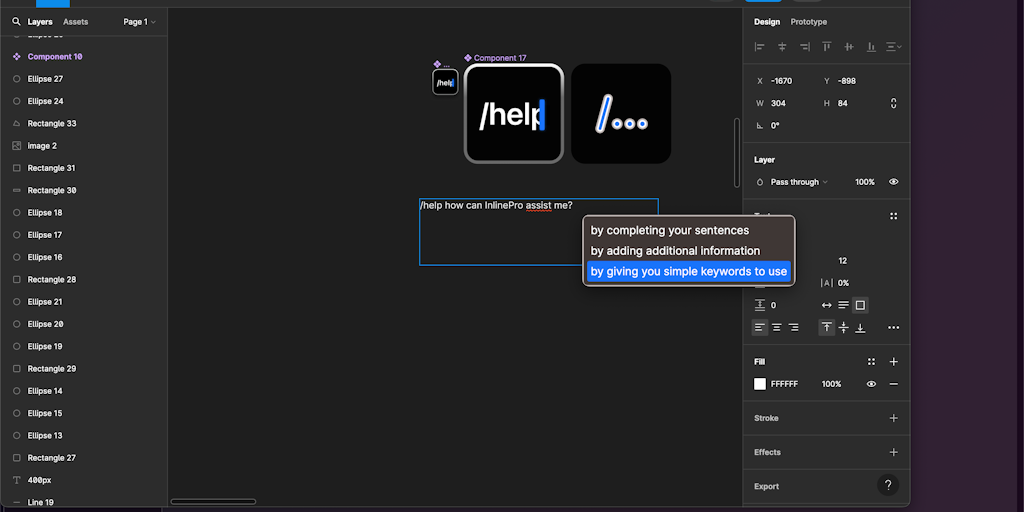
Task: Expand the distribute spacing options dropdown
Action: point(894,47)
